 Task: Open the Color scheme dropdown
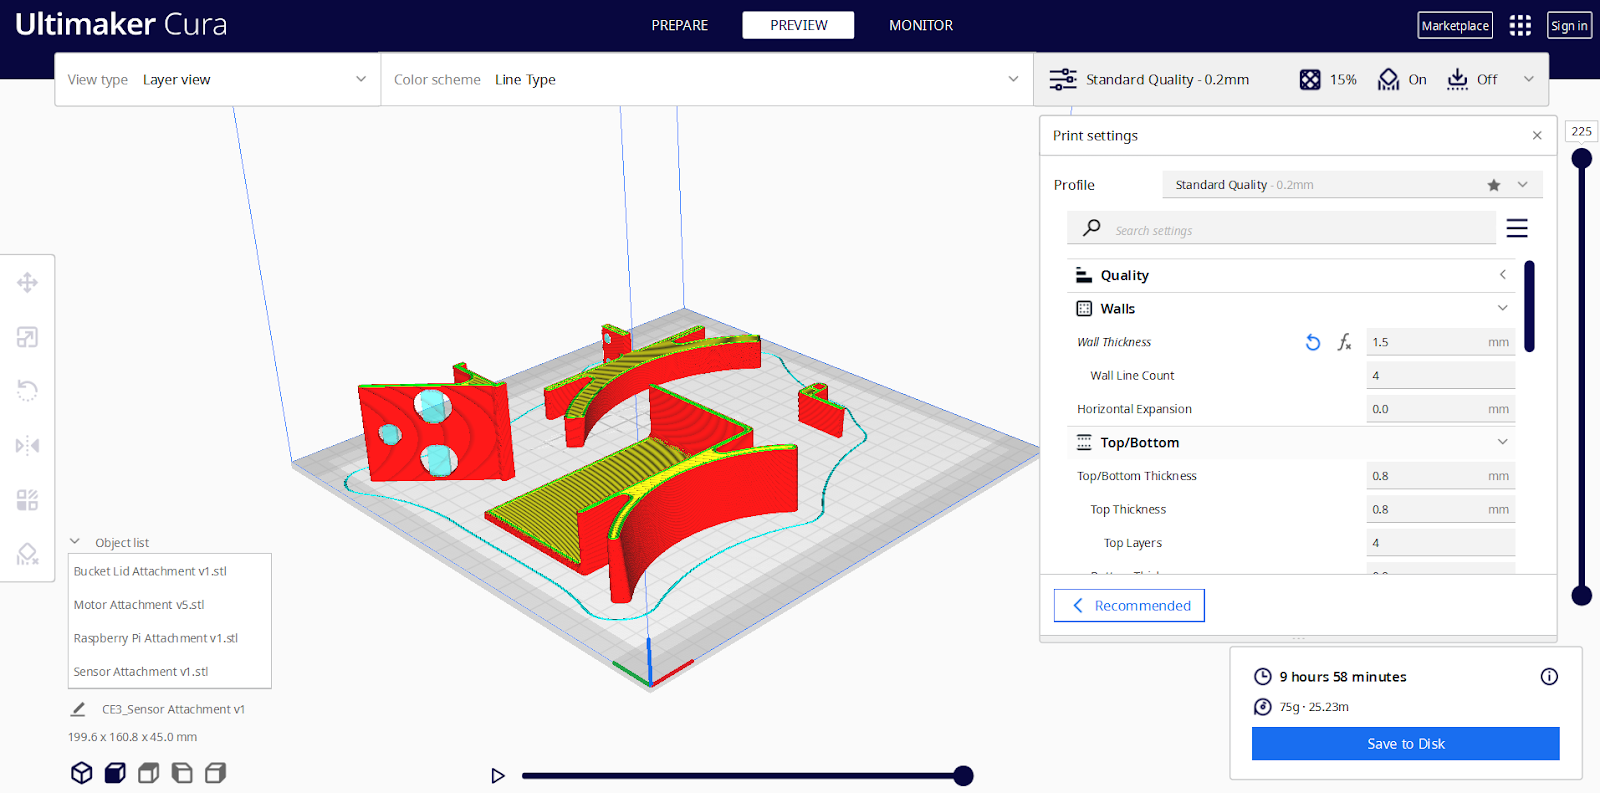pyautogui.click(x=707, y=79)
